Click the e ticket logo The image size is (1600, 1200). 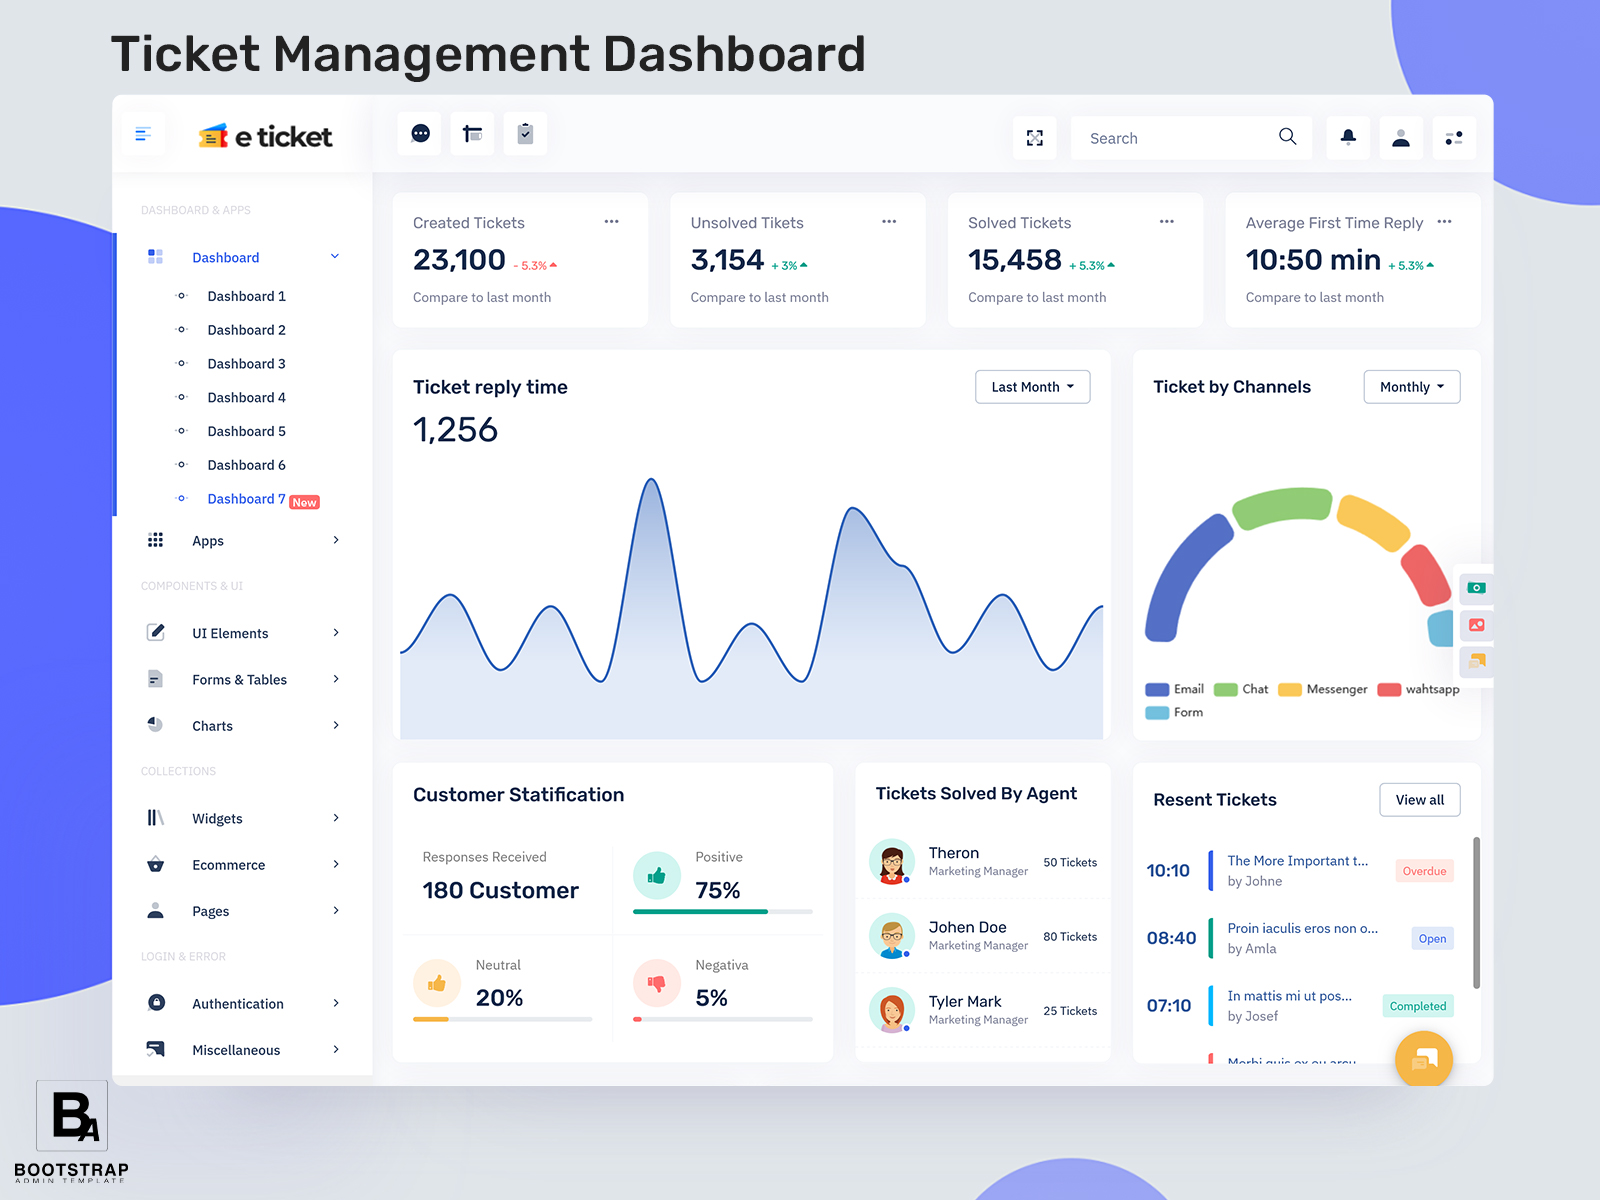(265, 136)
